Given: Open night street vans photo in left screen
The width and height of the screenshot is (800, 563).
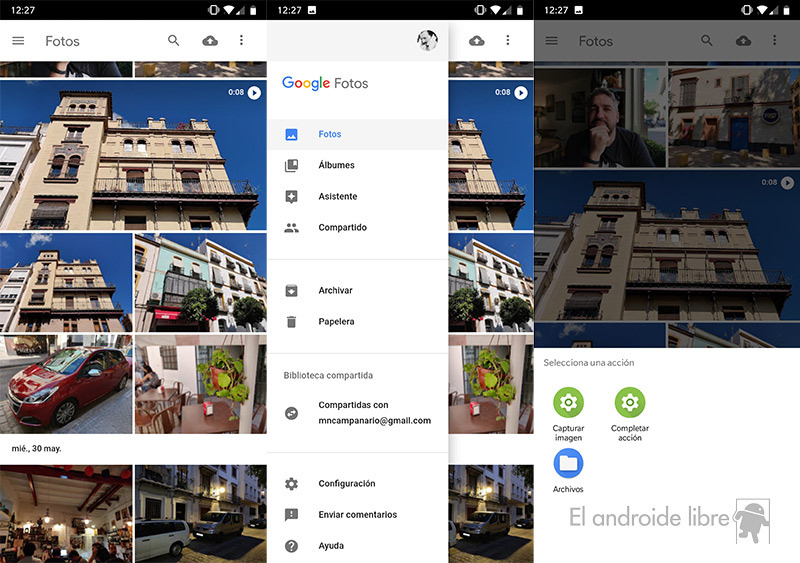Looking at the screenshot, I should coord(201,513).
